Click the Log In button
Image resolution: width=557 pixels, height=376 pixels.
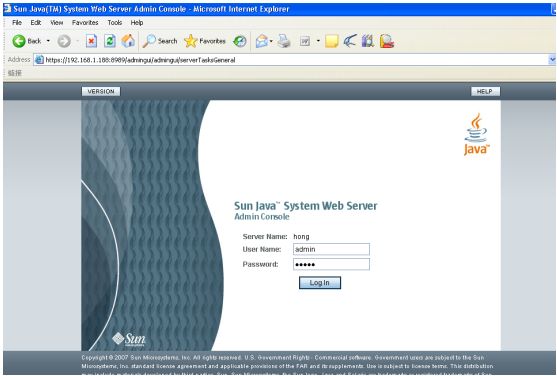point(320,283)
